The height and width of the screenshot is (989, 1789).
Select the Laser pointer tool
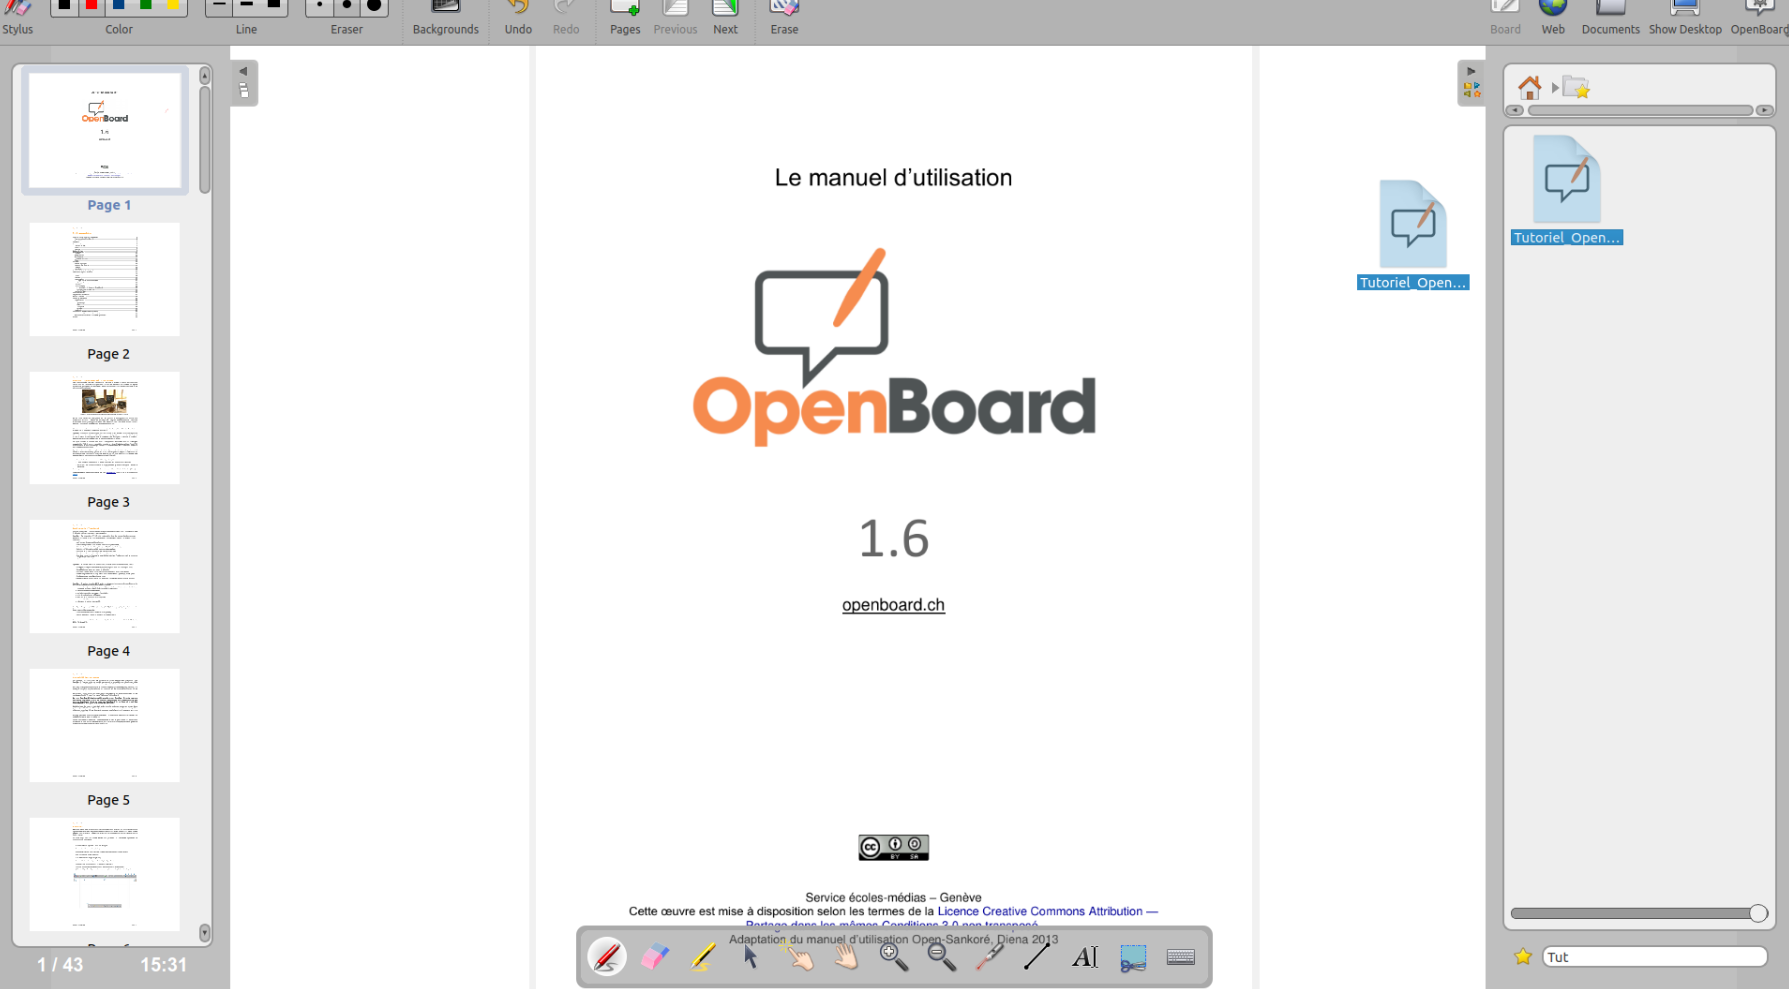pyautogui.click(x=990, y=957)
